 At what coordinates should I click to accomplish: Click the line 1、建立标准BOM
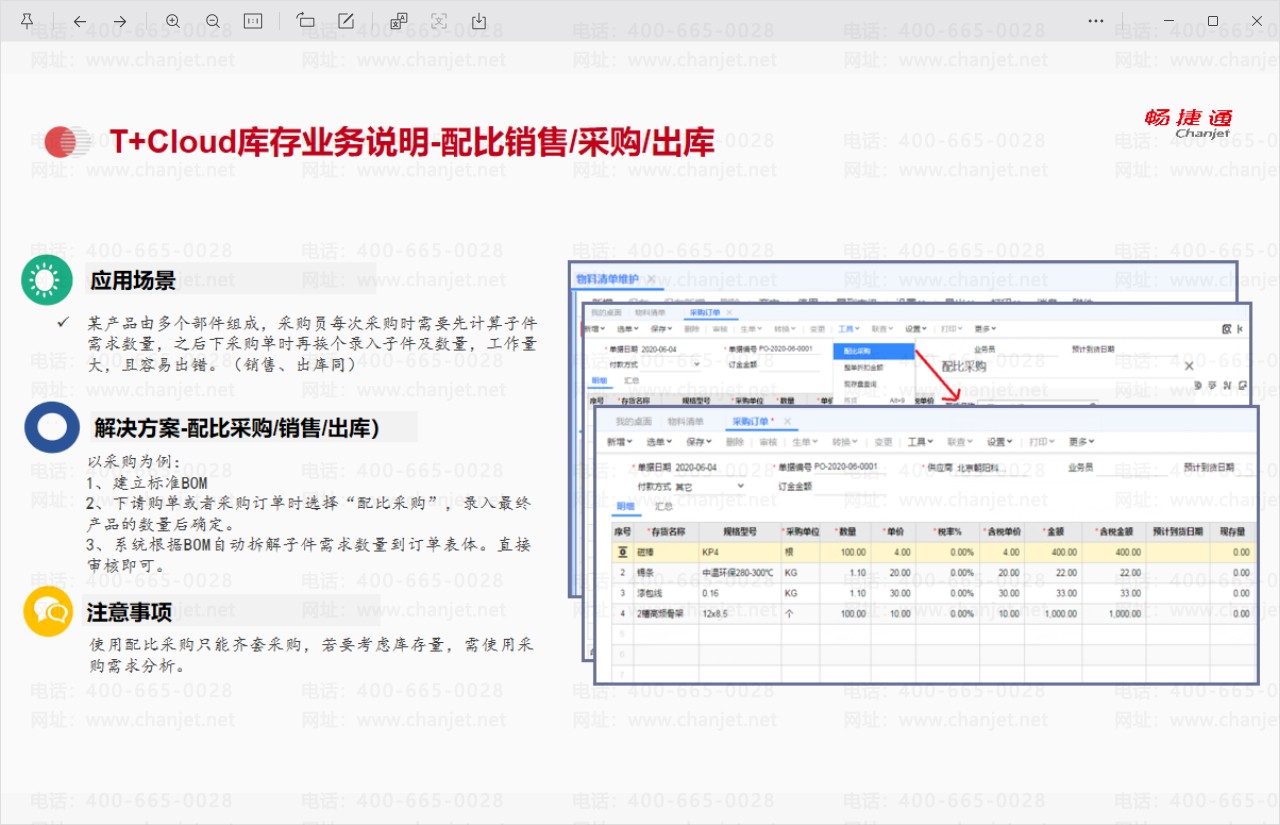tap(147, 483)
